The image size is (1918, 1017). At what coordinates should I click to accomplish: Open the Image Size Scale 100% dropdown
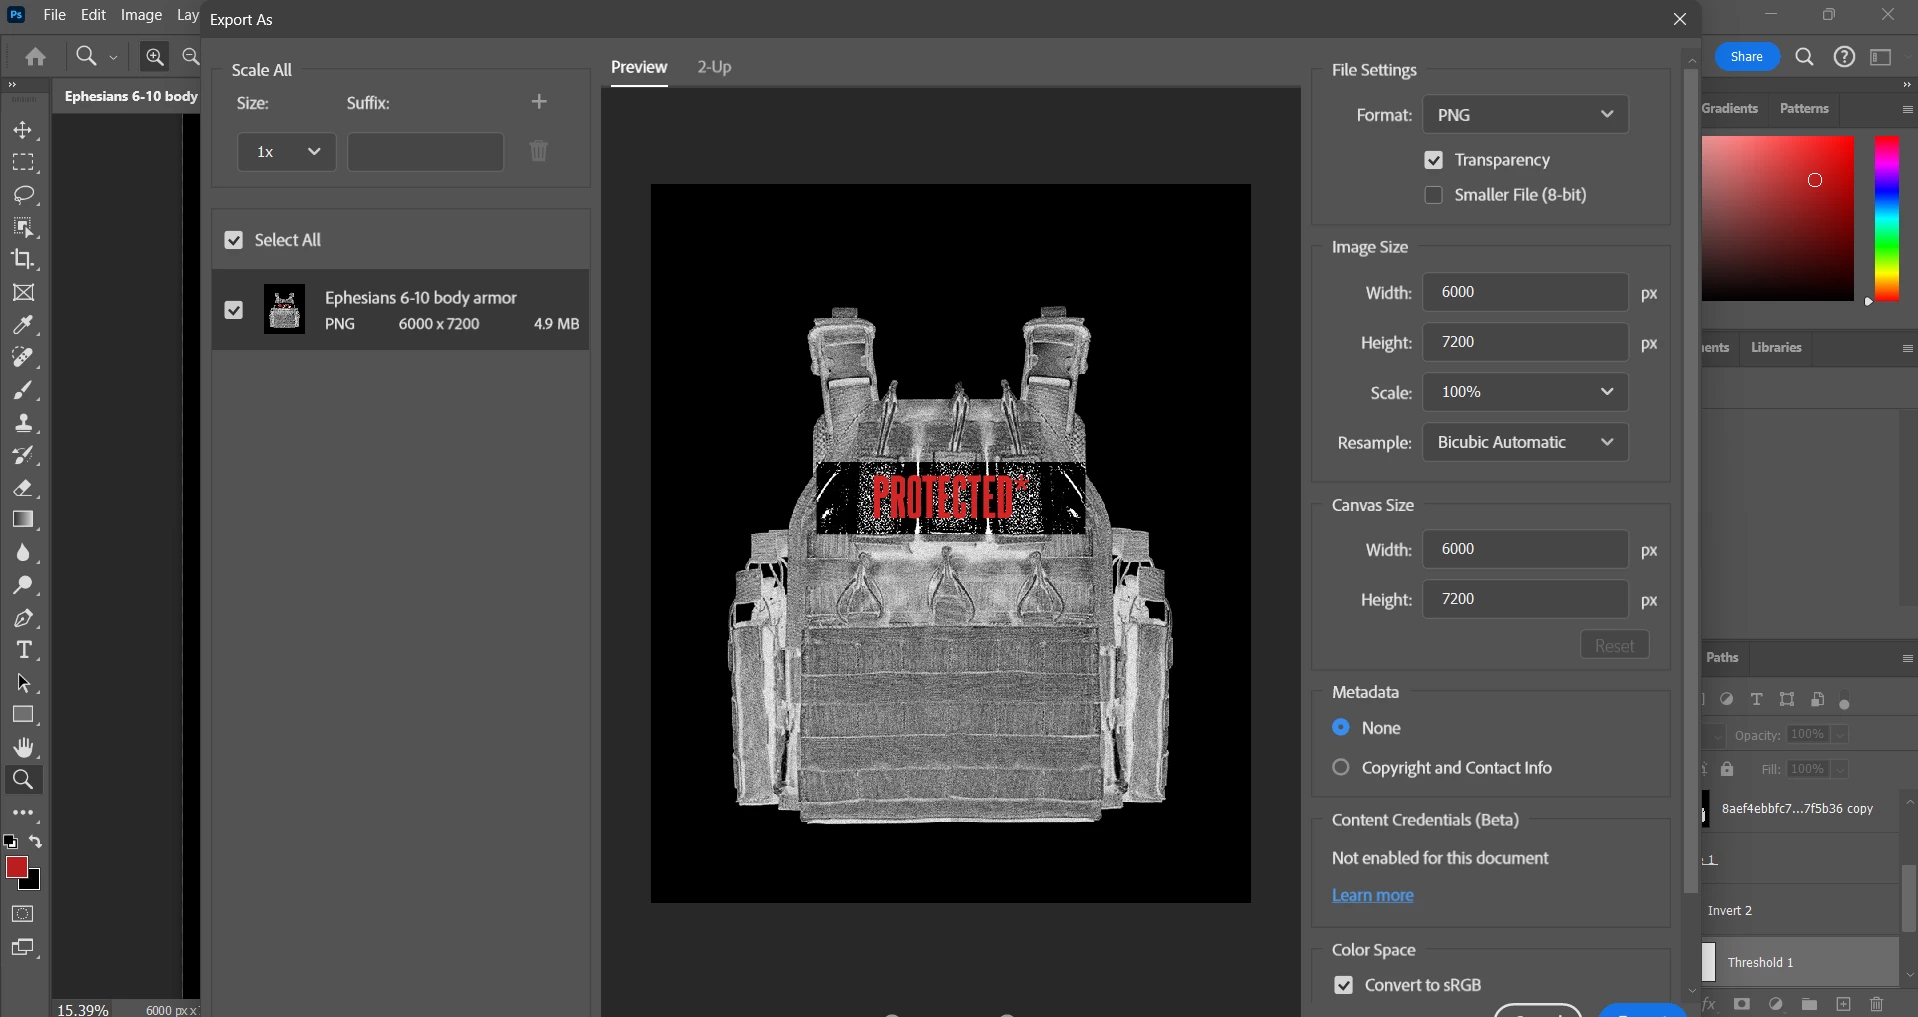click(1526, 392)
